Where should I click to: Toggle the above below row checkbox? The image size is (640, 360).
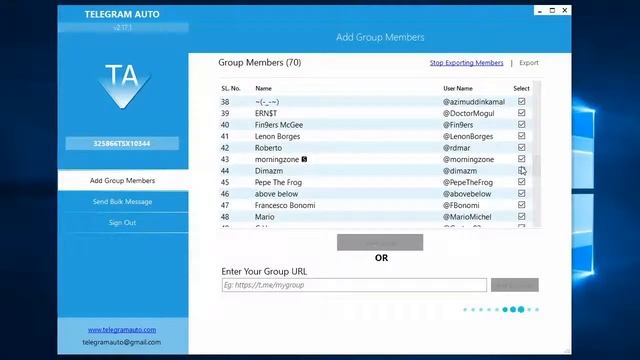(521, 193)
